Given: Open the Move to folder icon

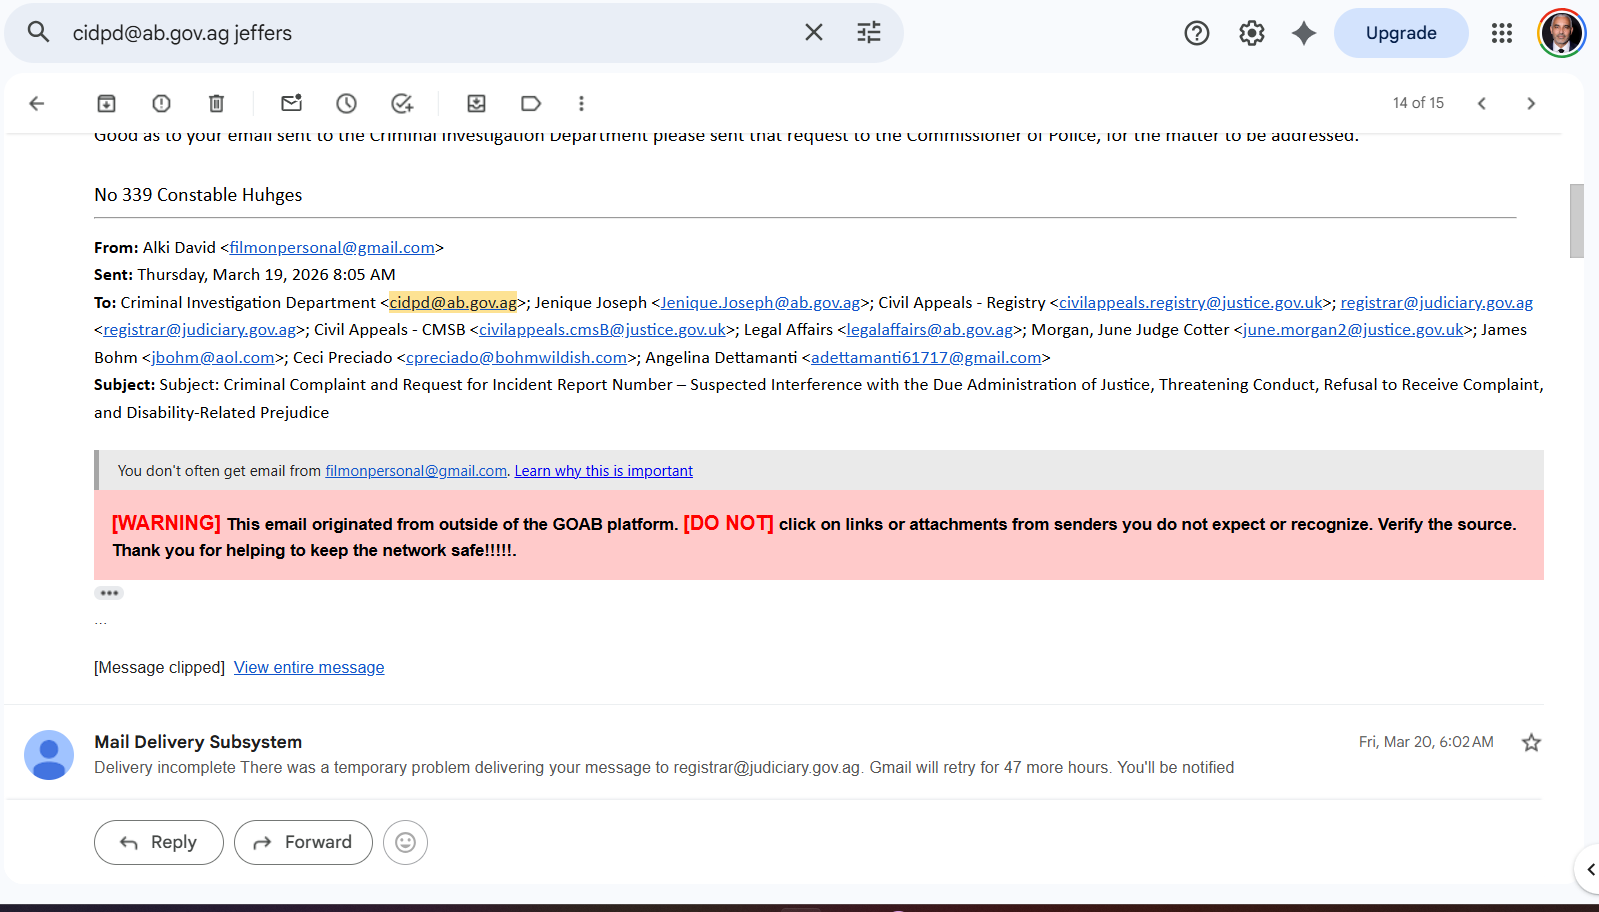Looking at the screenshot, I should click(476, 103).
